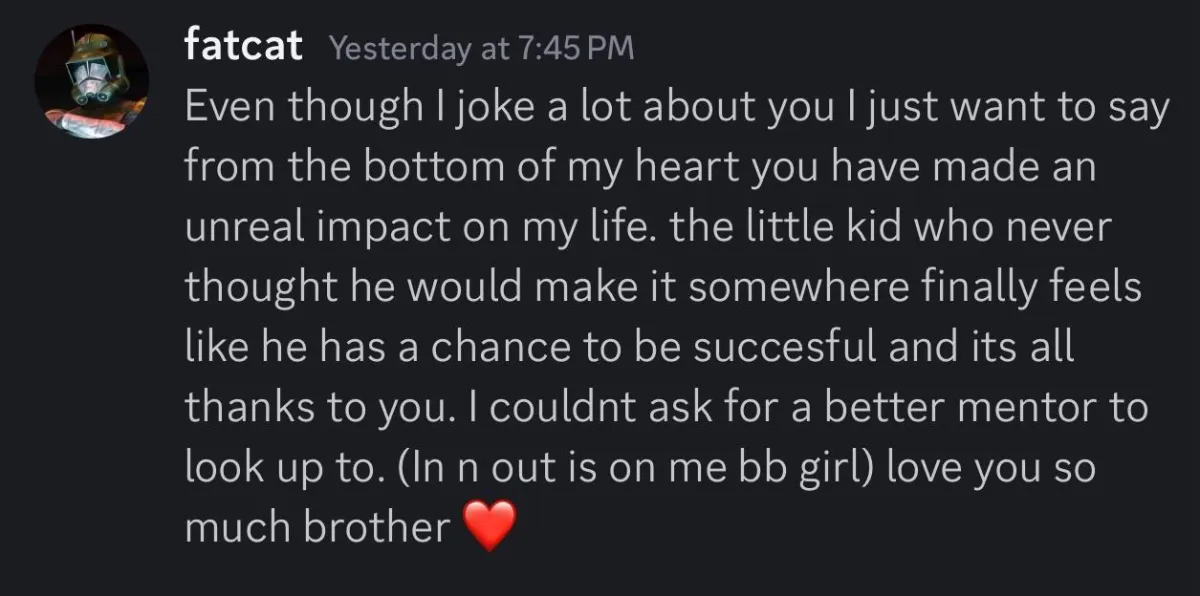The height and width of the screenshot is (596, 1200).
Task: Click the red heart emoji
Action: click(x=491, y=526)
